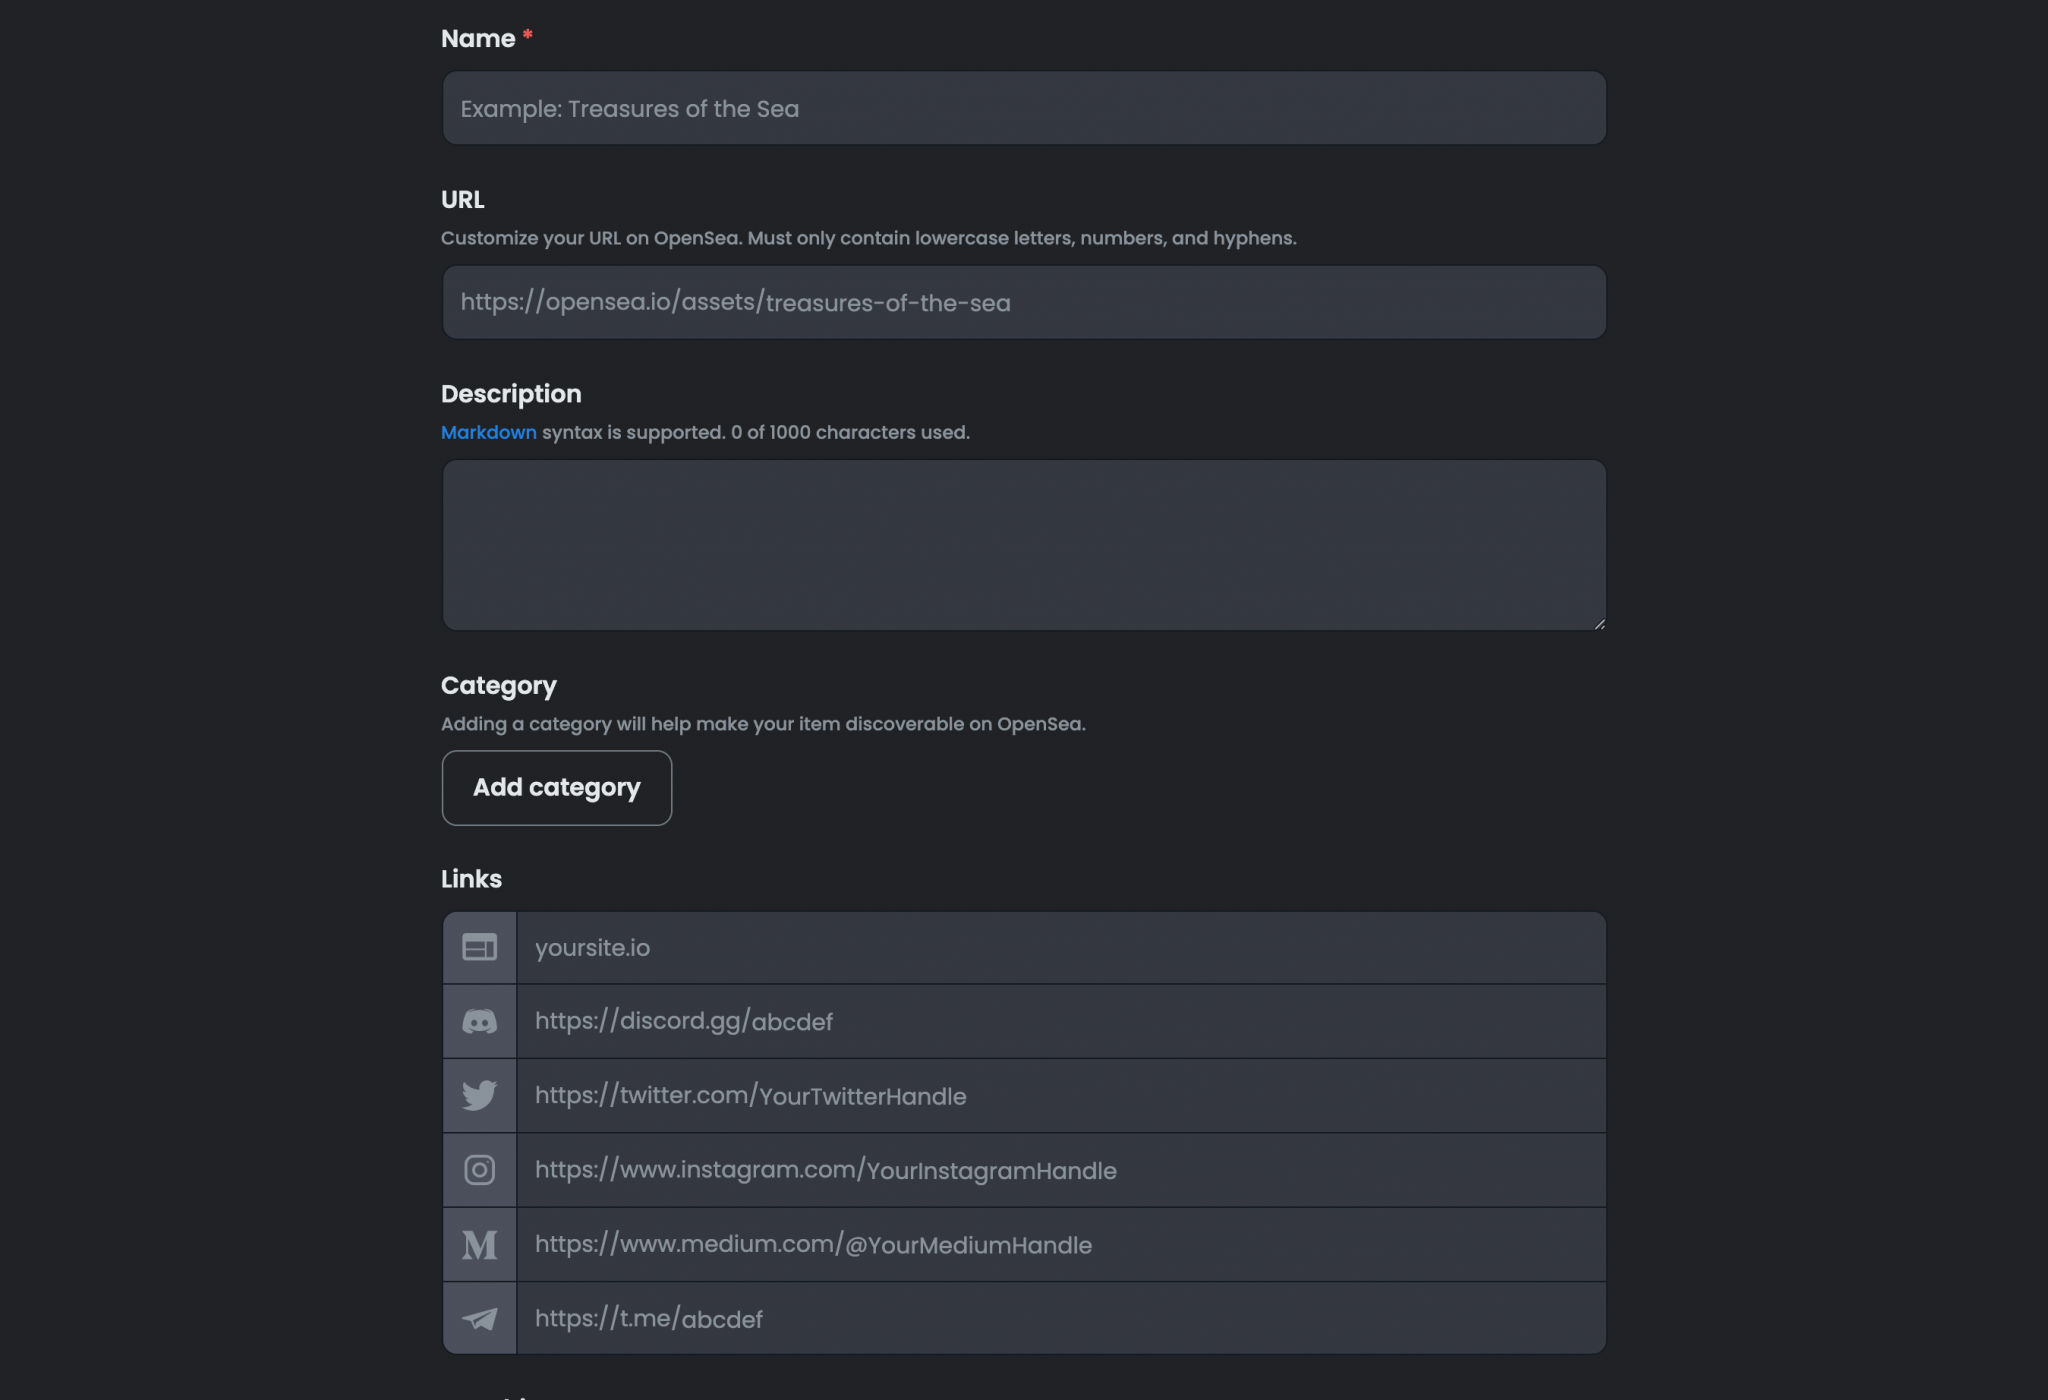This screenshot has width=2048, height=1400.
Task: Click the Medium 'M' icon
Action: point(479,1244)
